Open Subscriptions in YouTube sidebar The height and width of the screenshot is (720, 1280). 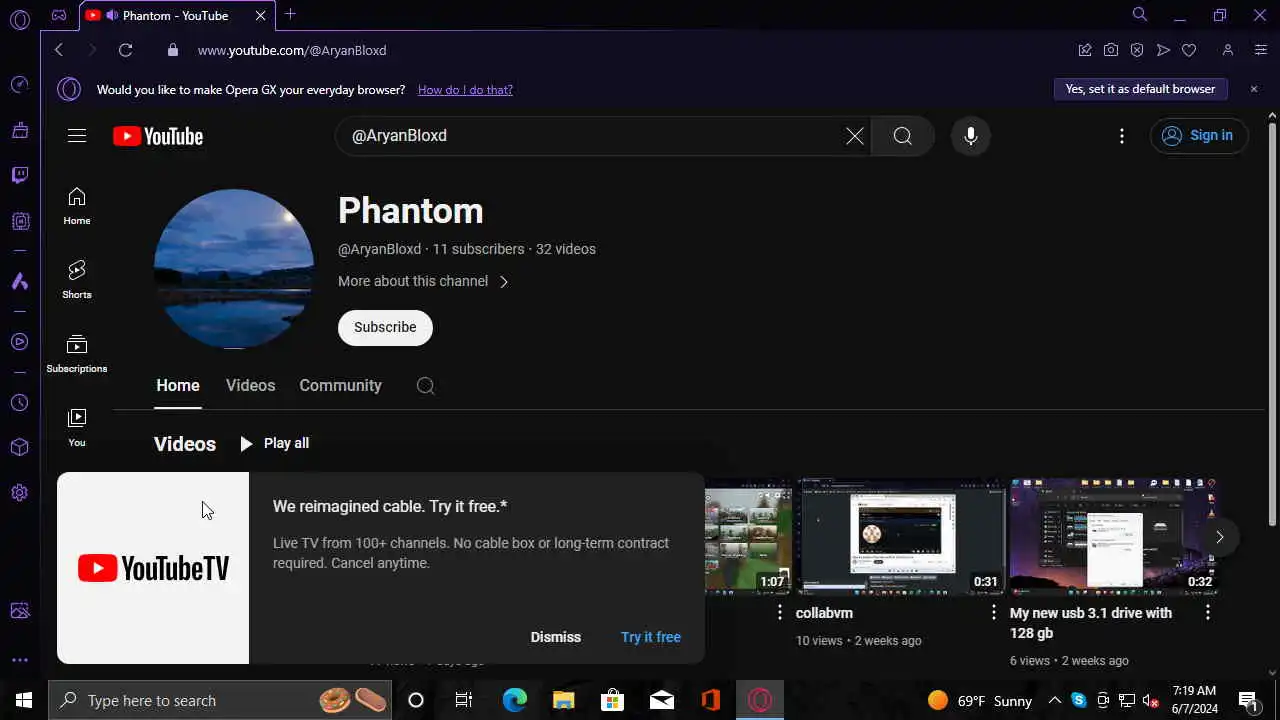[77, 354]
